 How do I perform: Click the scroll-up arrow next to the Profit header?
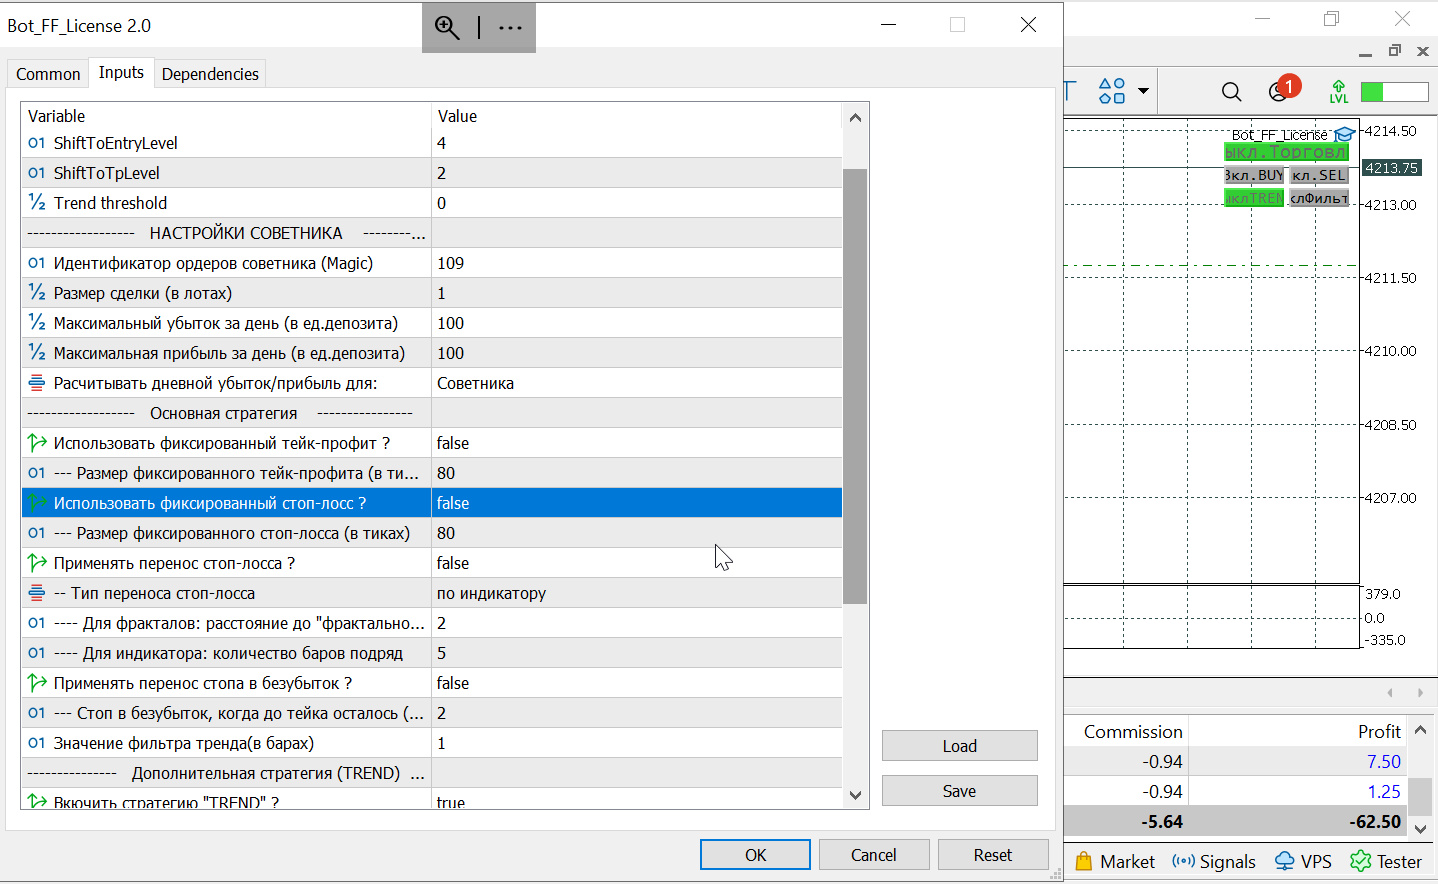pos(1420,731)
